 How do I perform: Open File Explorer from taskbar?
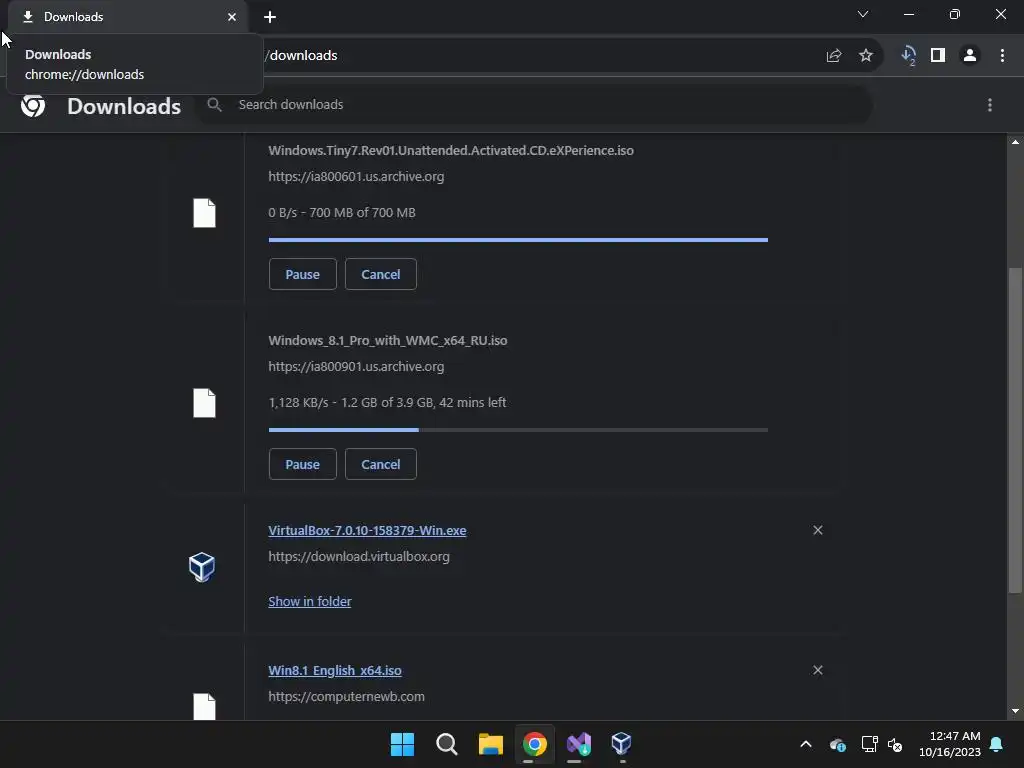(490, 744)
